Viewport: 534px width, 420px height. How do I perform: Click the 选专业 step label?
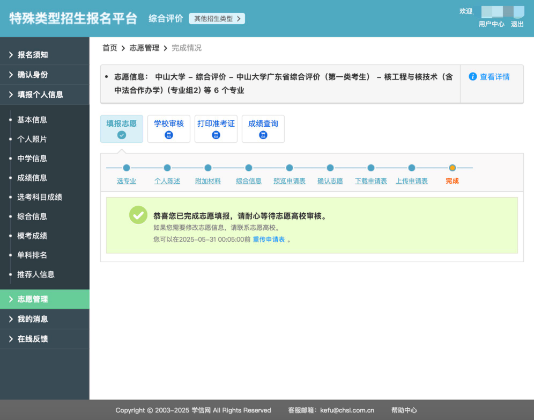pos(126,181)
